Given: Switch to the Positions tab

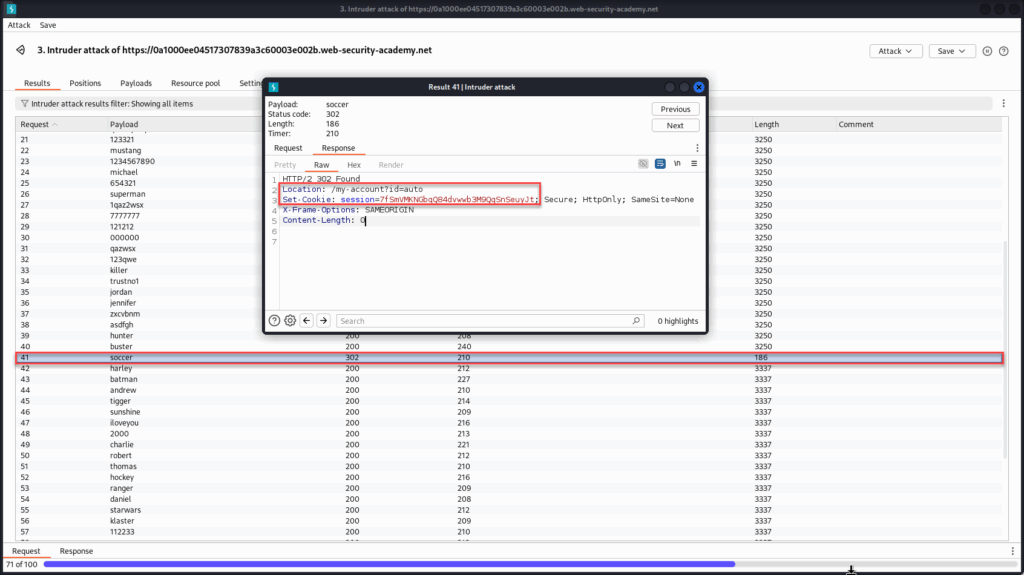Looking at the screenshot, I should [85, 83].
